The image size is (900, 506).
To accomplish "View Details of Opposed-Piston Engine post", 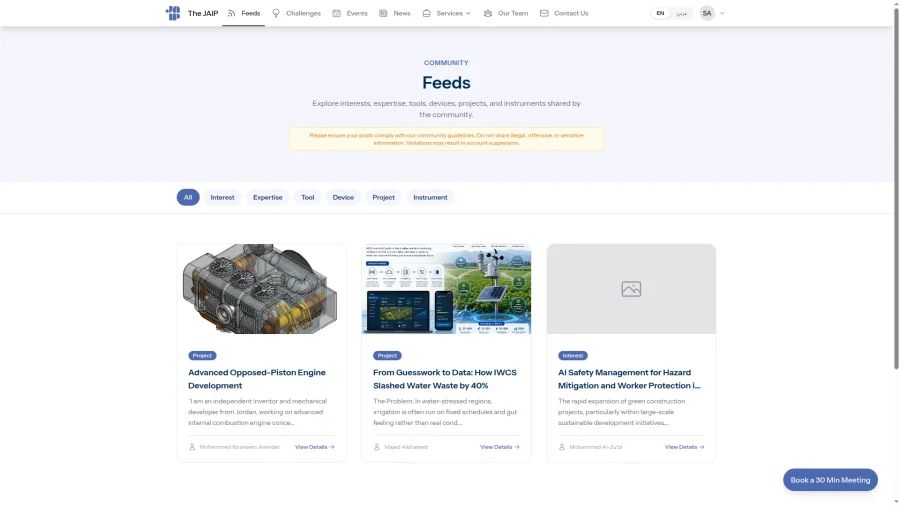I will click(315, 447).
